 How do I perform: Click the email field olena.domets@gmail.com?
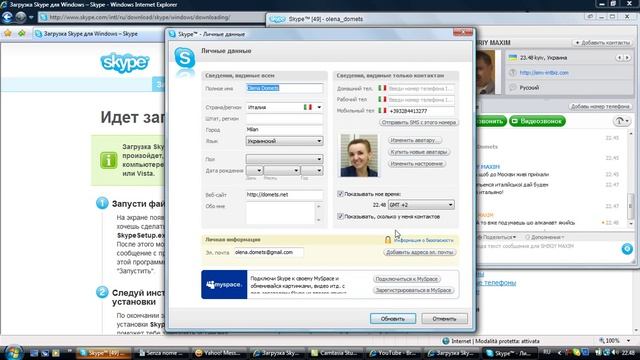(x=269, y=253)
